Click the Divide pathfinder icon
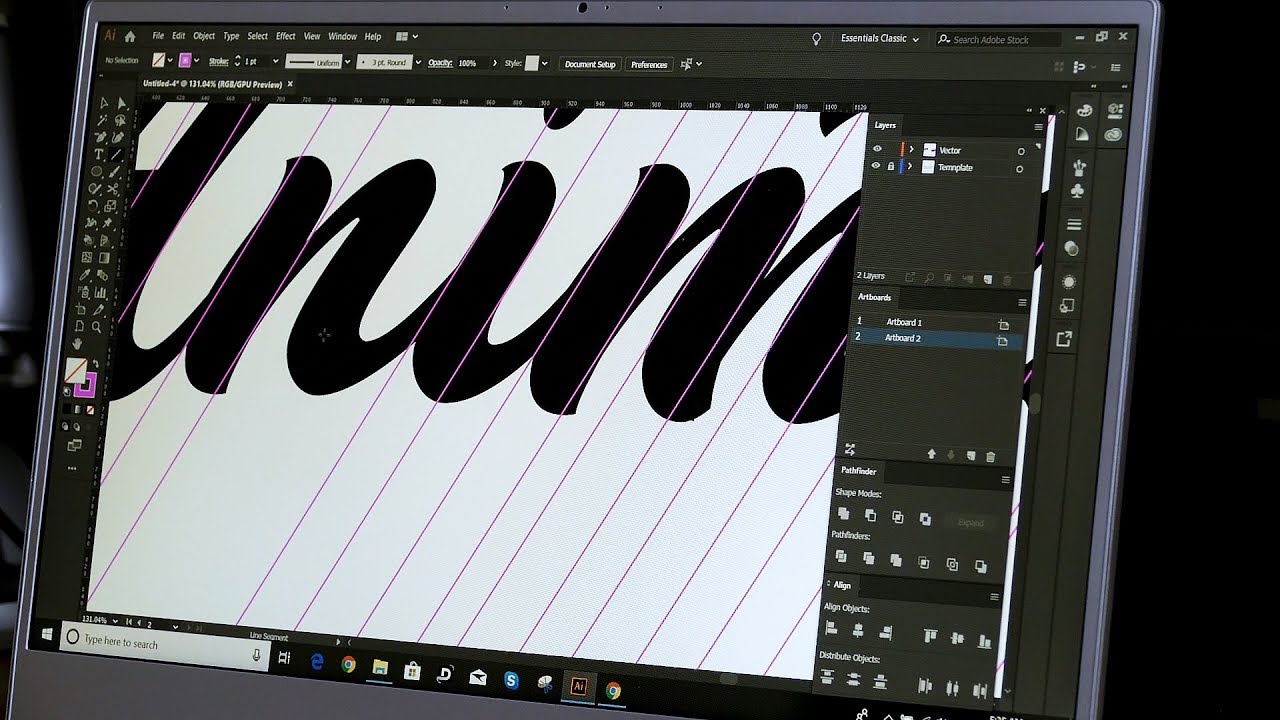The width and height of the screenshot is (1280, 720). 840,556
